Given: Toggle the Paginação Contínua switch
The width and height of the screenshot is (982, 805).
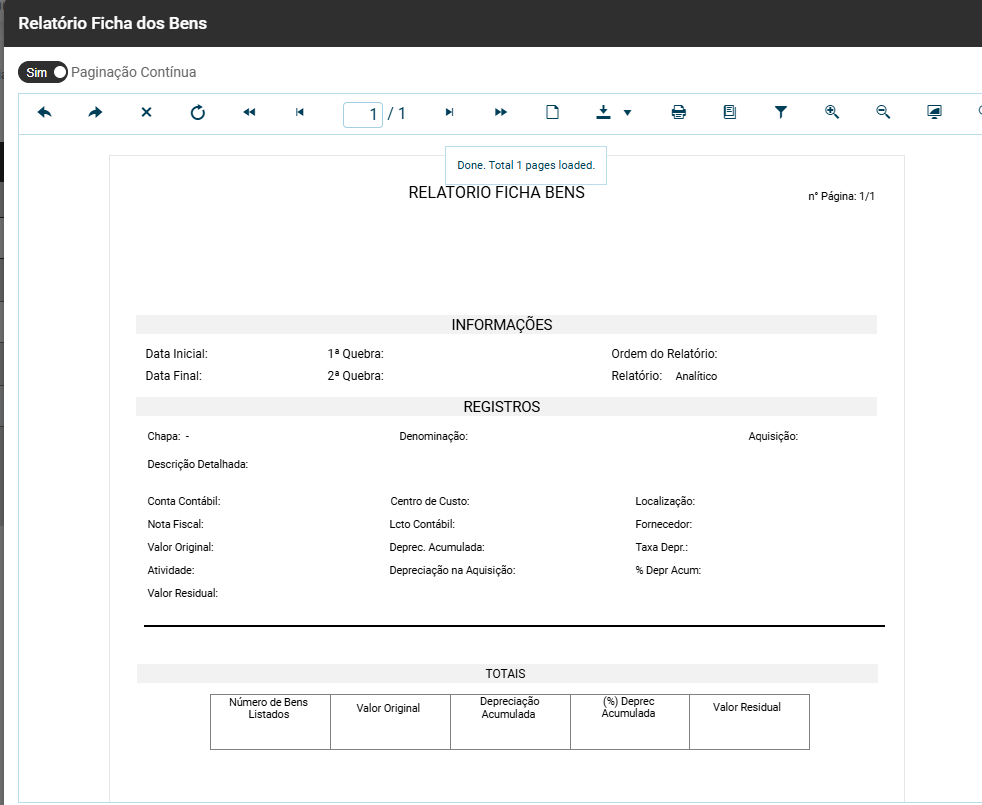Looking at the screenshot, I should point(43,72).
